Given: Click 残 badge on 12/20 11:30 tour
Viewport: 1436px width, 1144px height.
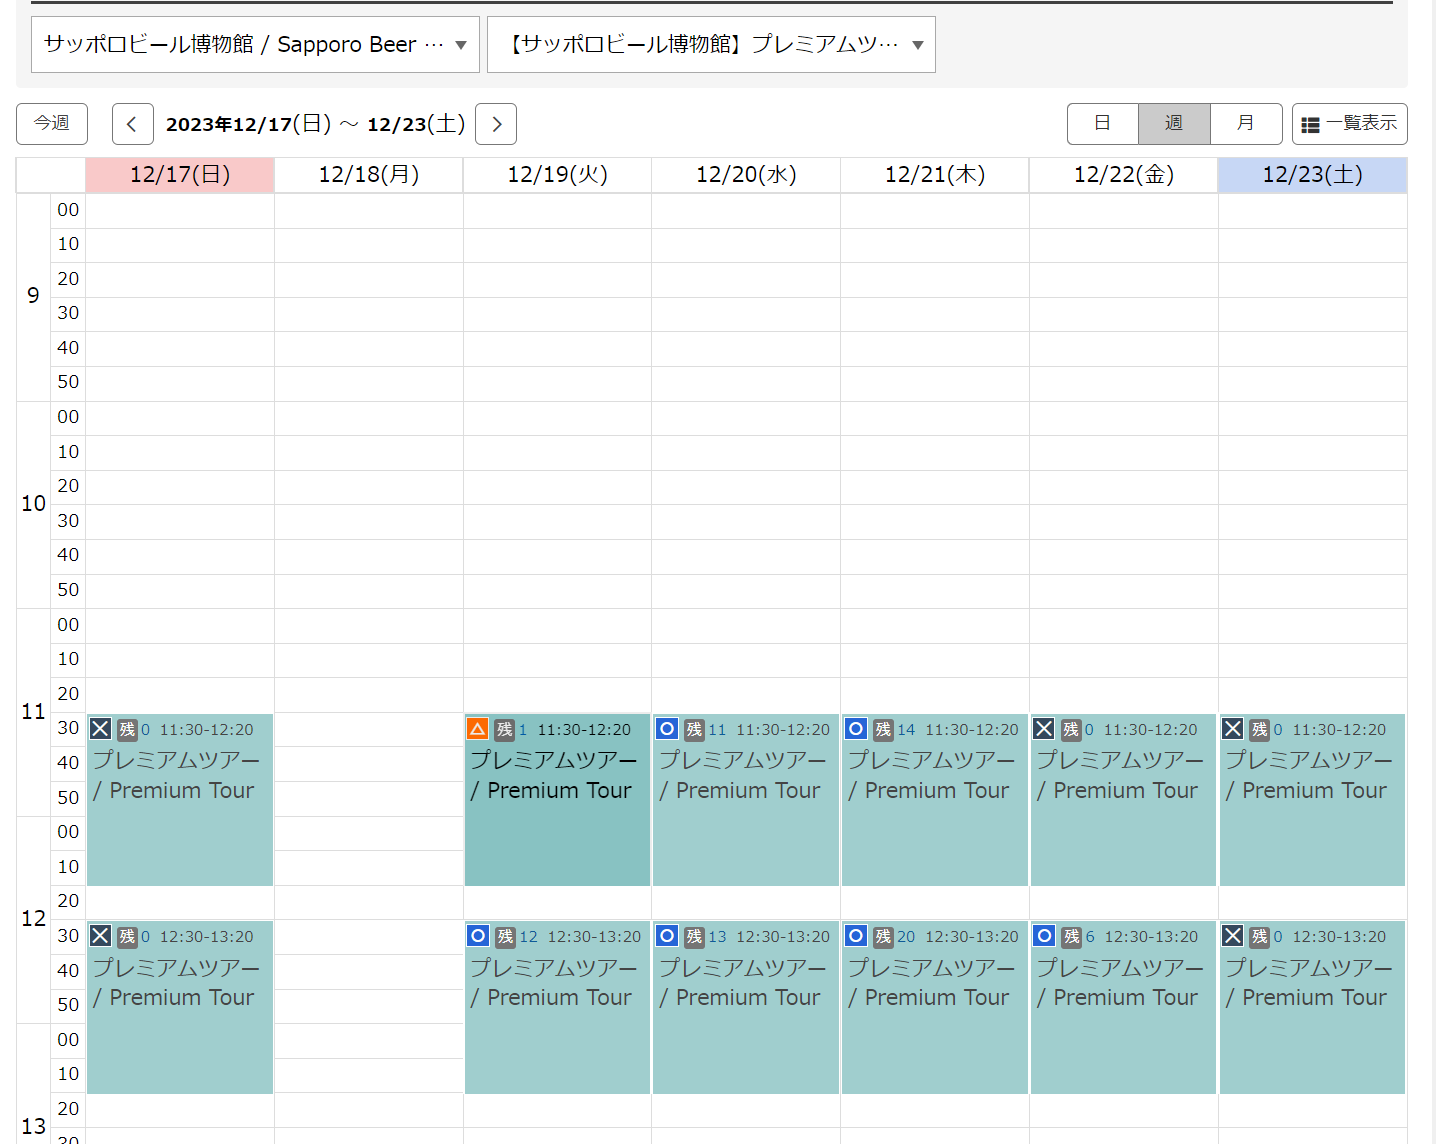Looking at the screenshot, I should tap(694, 730).
